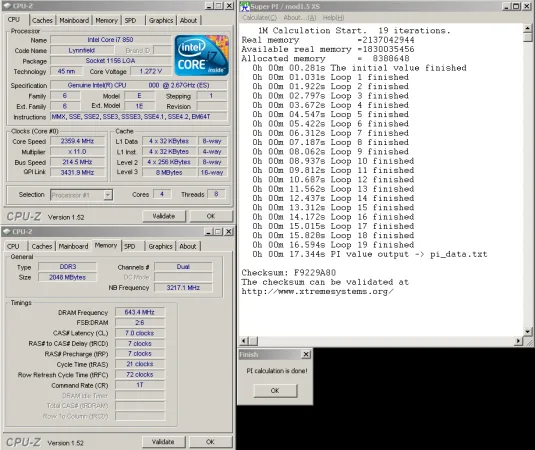Click the QPI Link value 3431.9 MHz
Viewport: 535px width, 450px height.
(77, 172)
